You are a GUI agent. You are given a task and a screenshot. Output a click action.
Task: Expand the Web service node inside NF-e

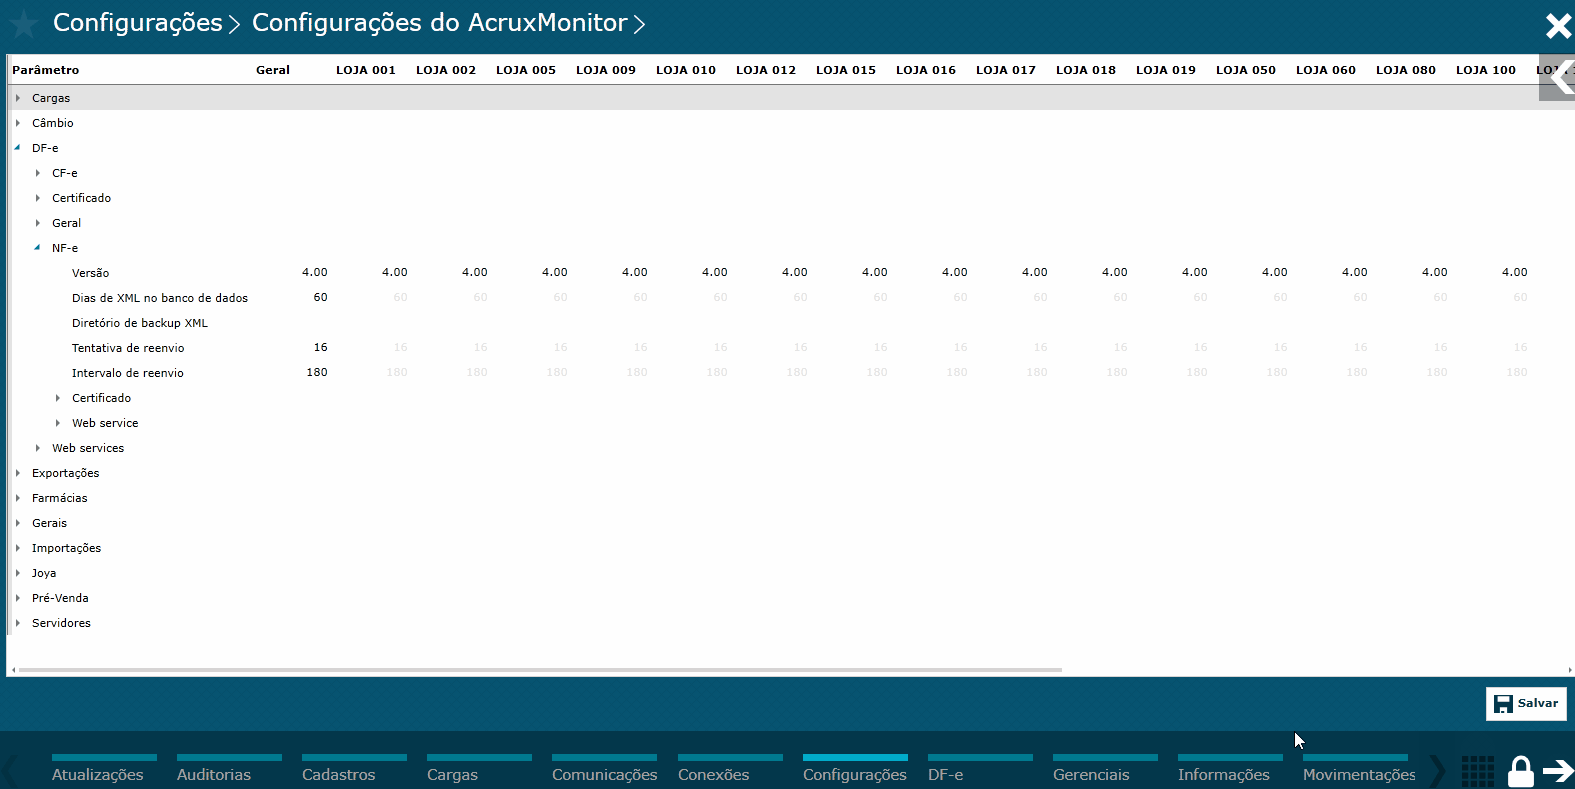tap(58, 423)
